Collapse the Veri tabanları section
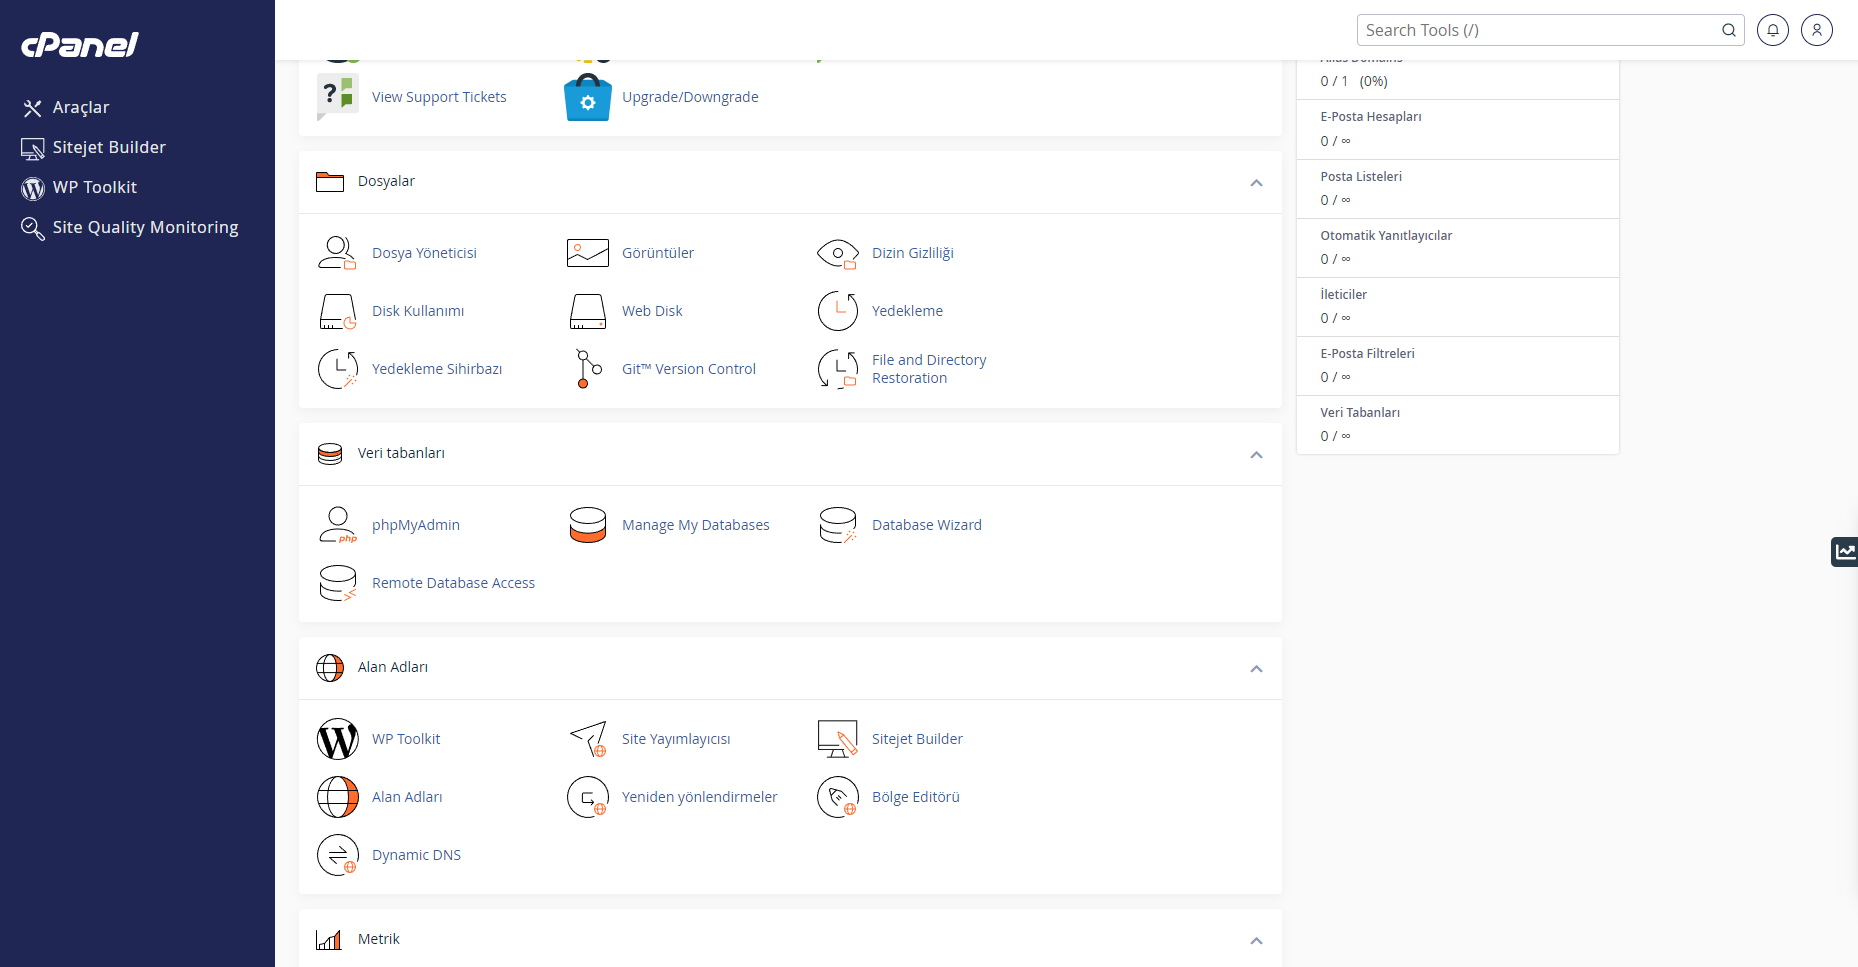Viewport: 1858px width, 967px height. click(1256, 455)
